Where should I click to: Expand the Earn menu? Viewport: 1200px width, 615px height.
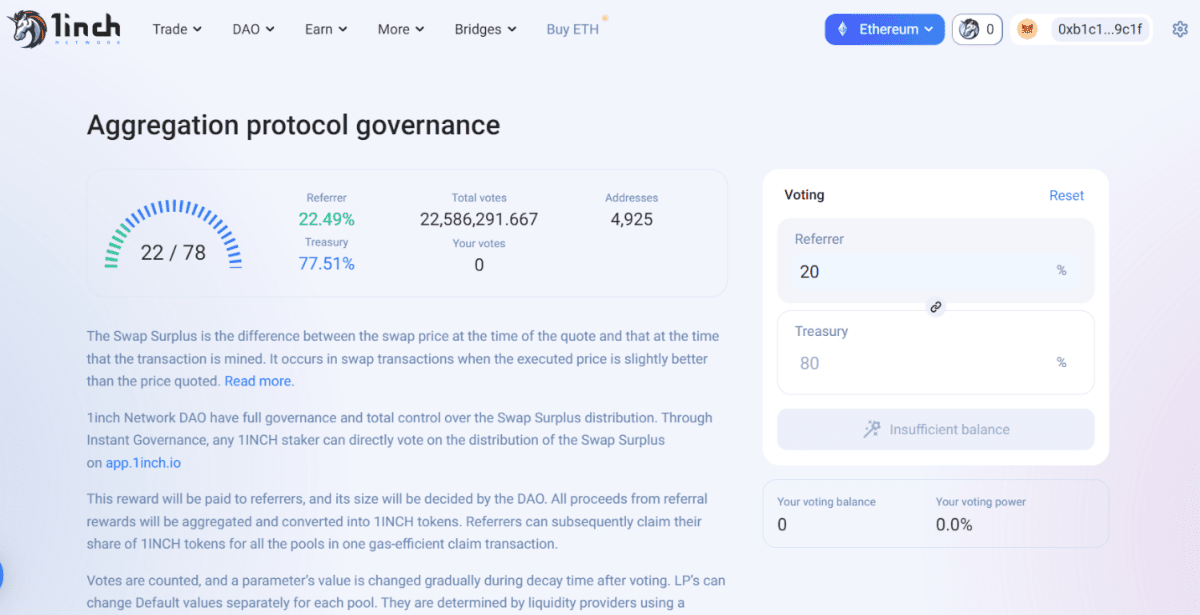pos(326,29)
